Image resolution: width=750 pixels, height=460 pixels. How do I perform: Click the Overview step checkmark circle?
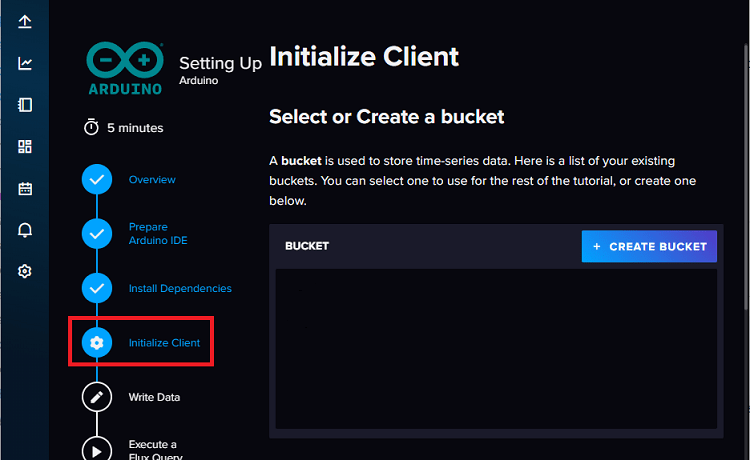click(97, 180)
